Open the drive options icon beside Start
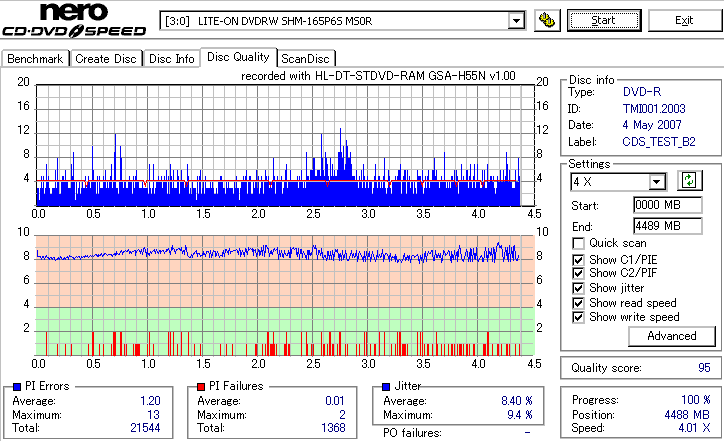Viewport: 724px width, 441px height. pyautogui.click(x=547, y=20)
